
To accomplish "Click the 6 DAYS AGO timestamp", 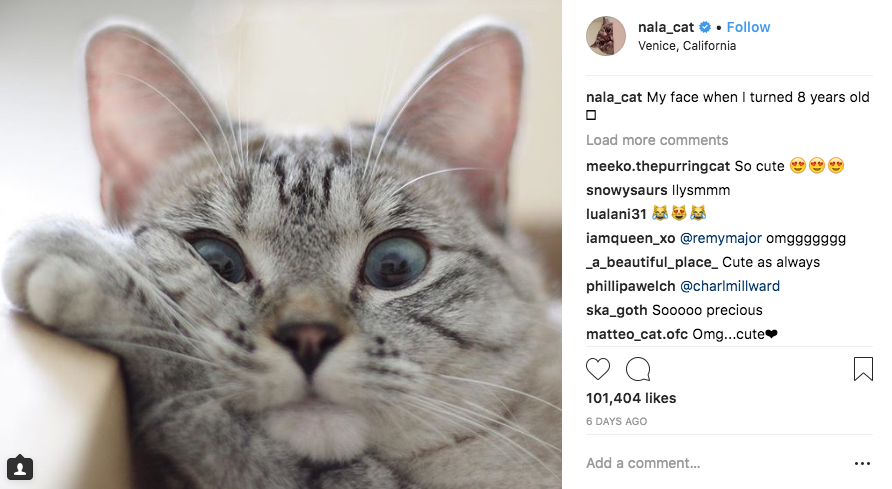I will coord(616,422).
